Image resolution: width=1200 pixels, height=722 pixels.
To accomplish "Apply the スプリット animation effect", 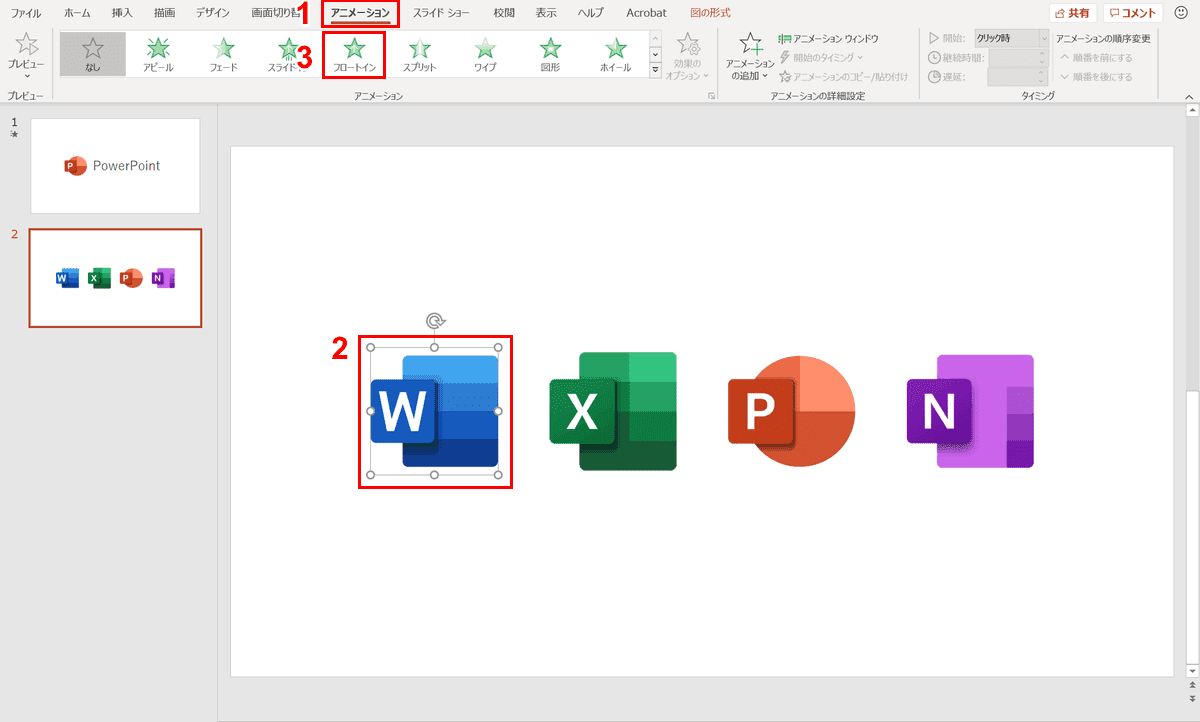I will coord(419,55).
